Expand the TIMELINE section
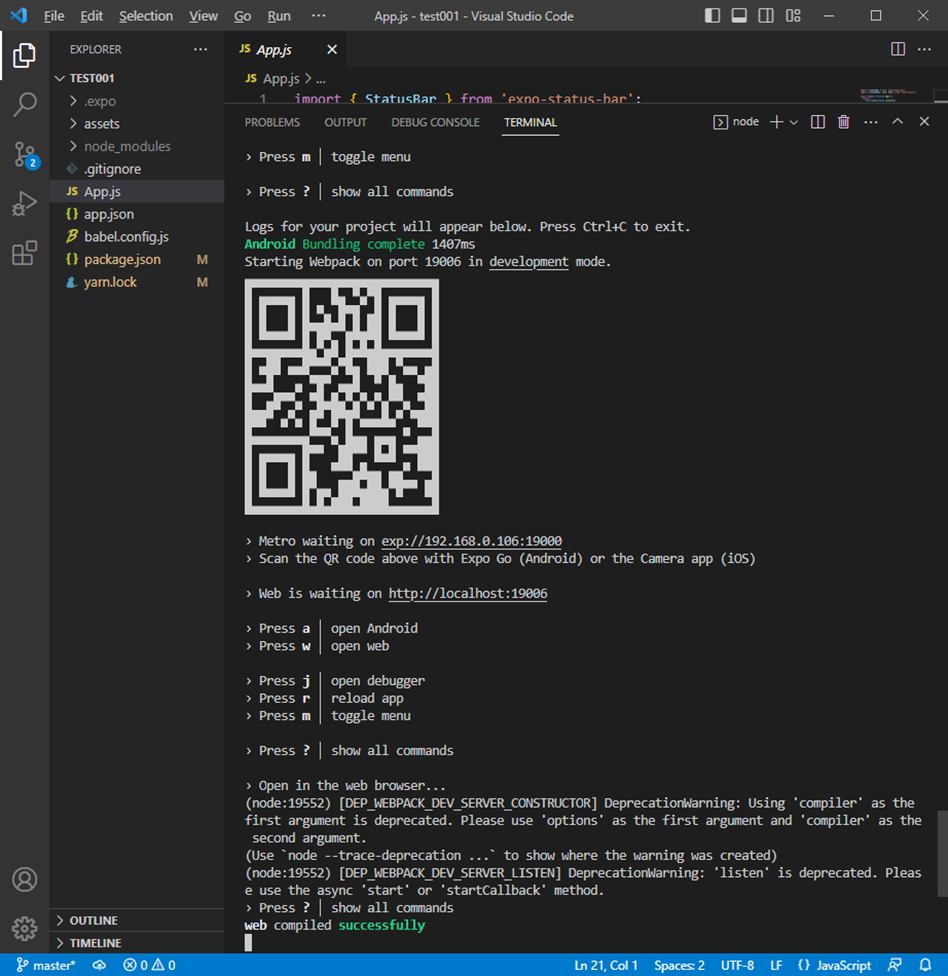The width and height of the screenshot is (948, 976). coord(136,942)
